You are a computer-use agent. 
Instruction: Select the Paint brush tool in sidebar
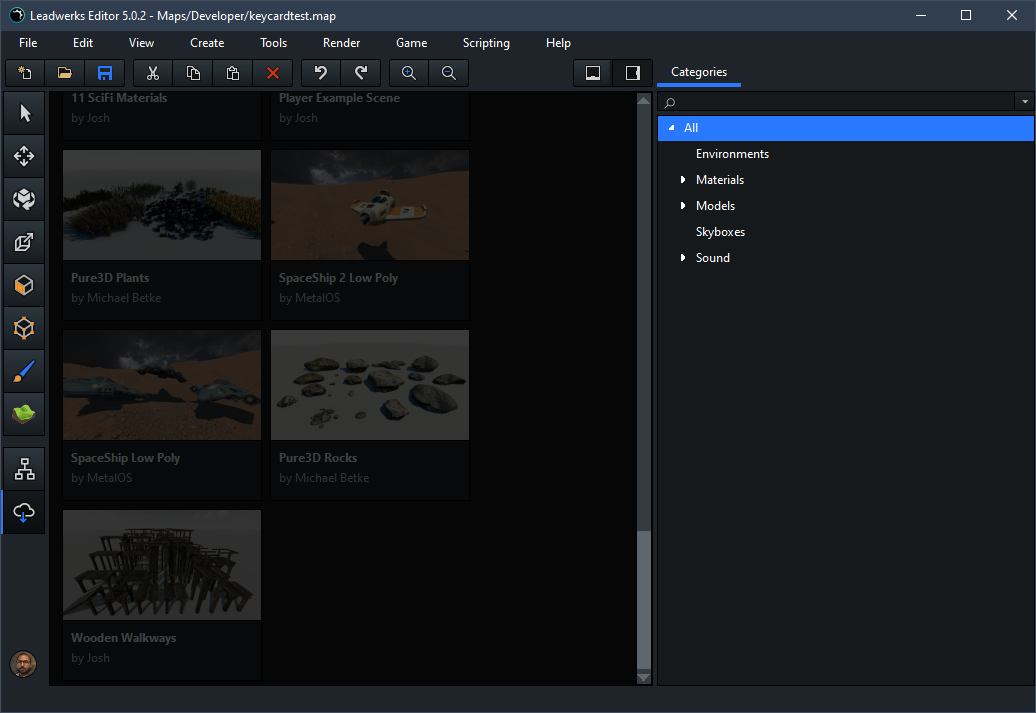pos(24,372)
